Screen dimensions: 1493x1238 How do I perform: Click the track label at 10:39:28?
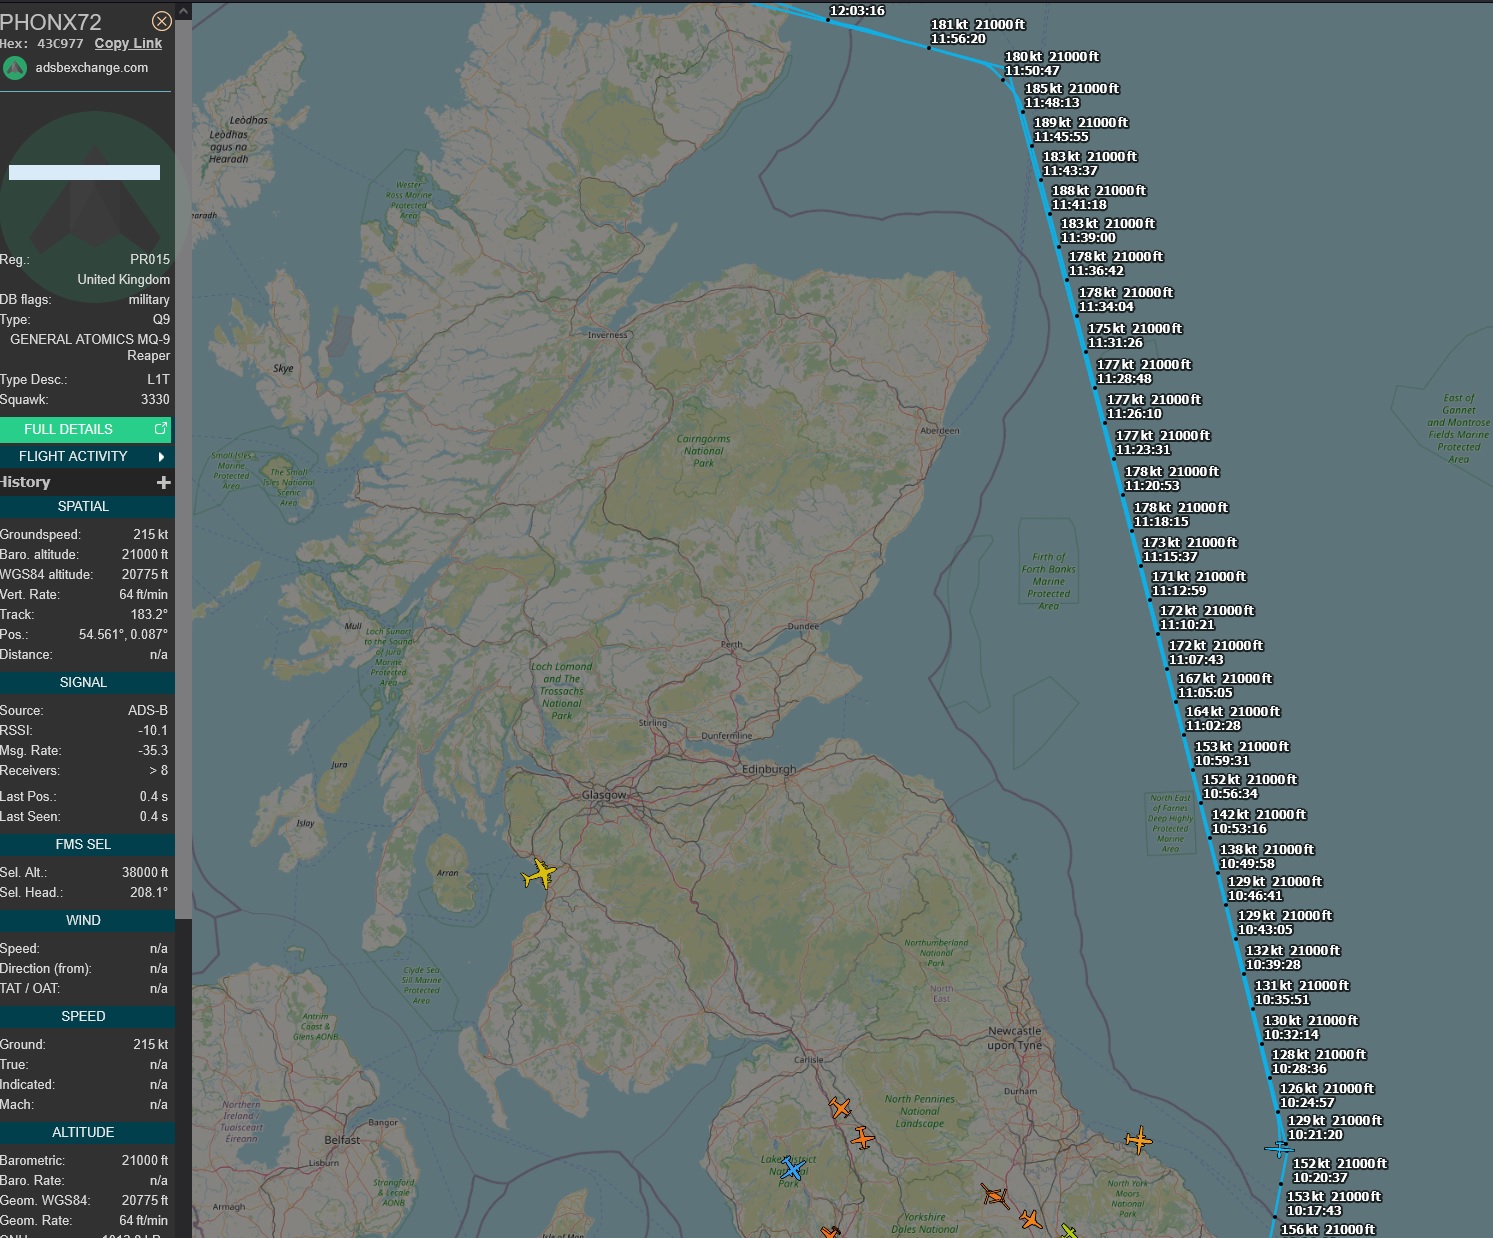1293,958
